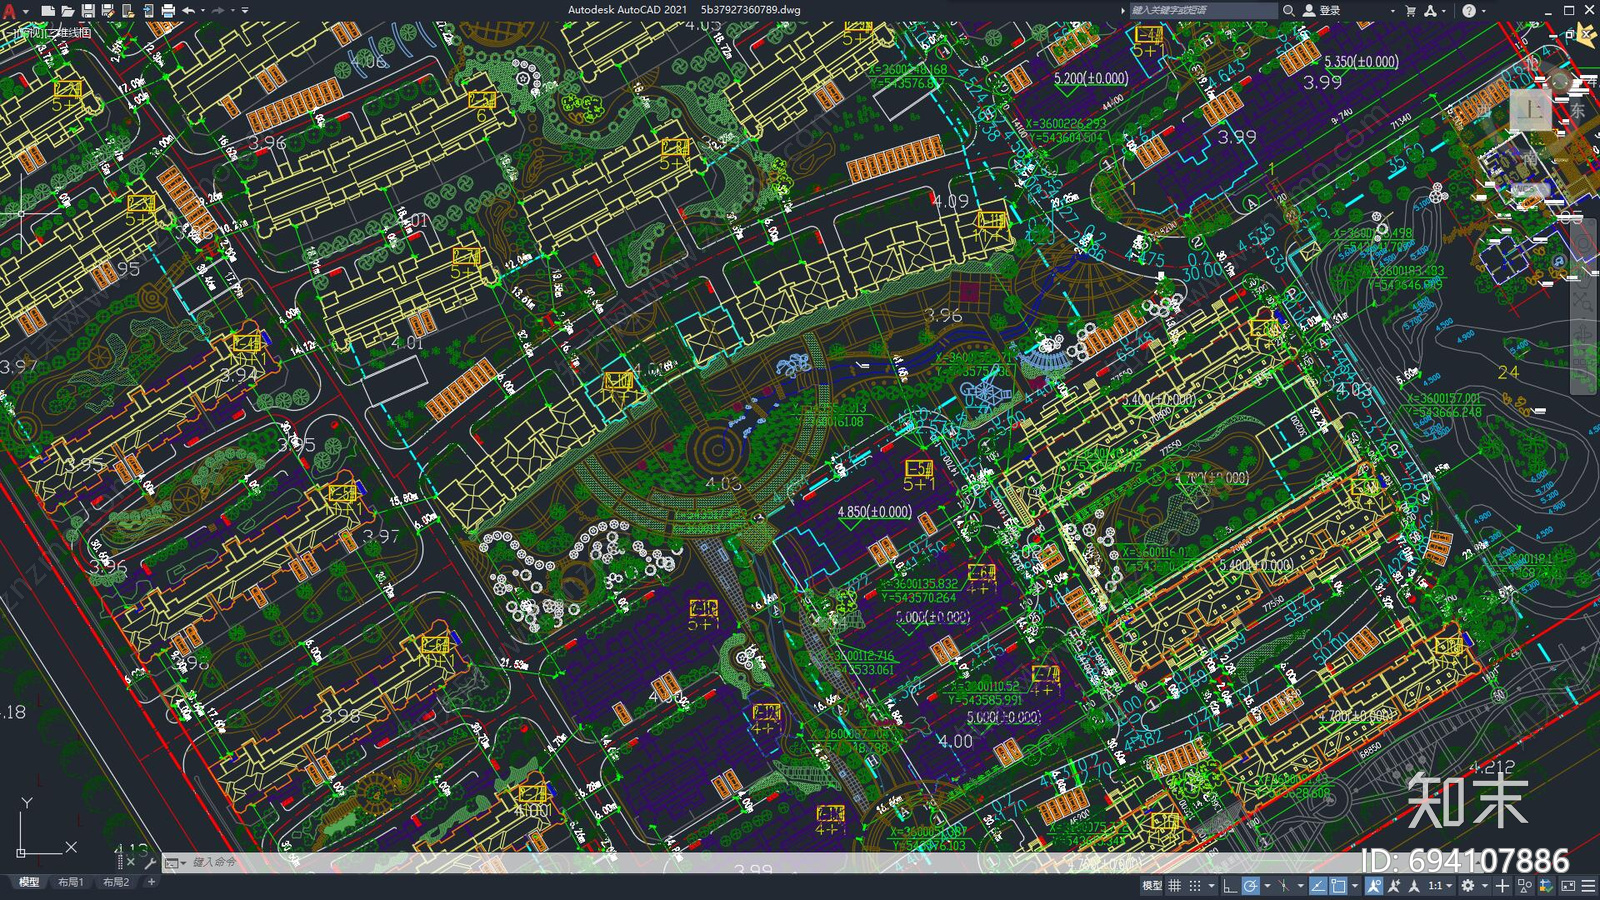Expand the sign-in dropdown arrow

(1393, 11)
